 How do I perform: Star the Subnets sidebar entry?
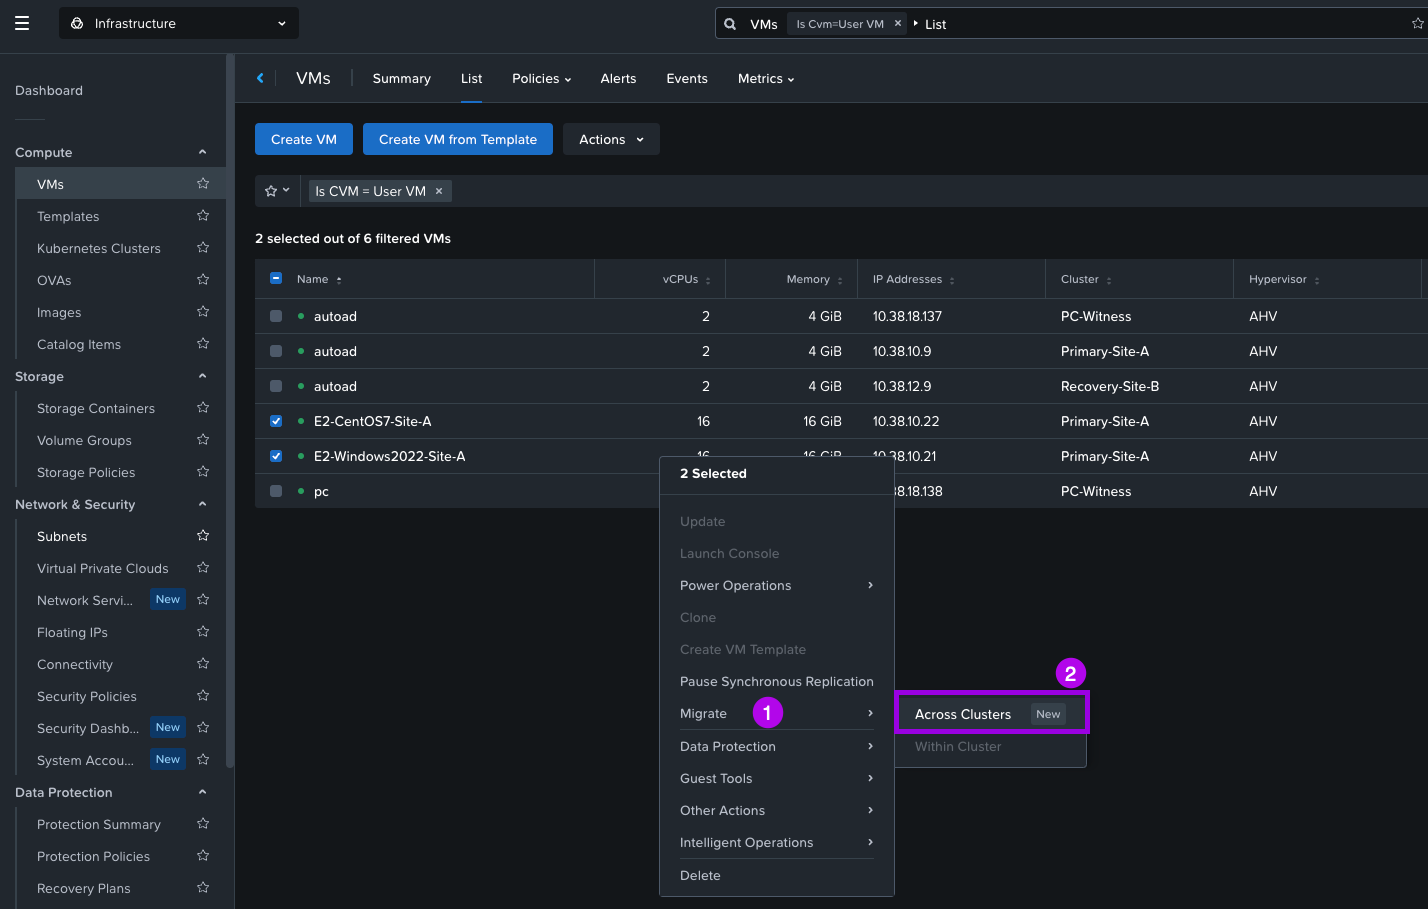[203, 536]
